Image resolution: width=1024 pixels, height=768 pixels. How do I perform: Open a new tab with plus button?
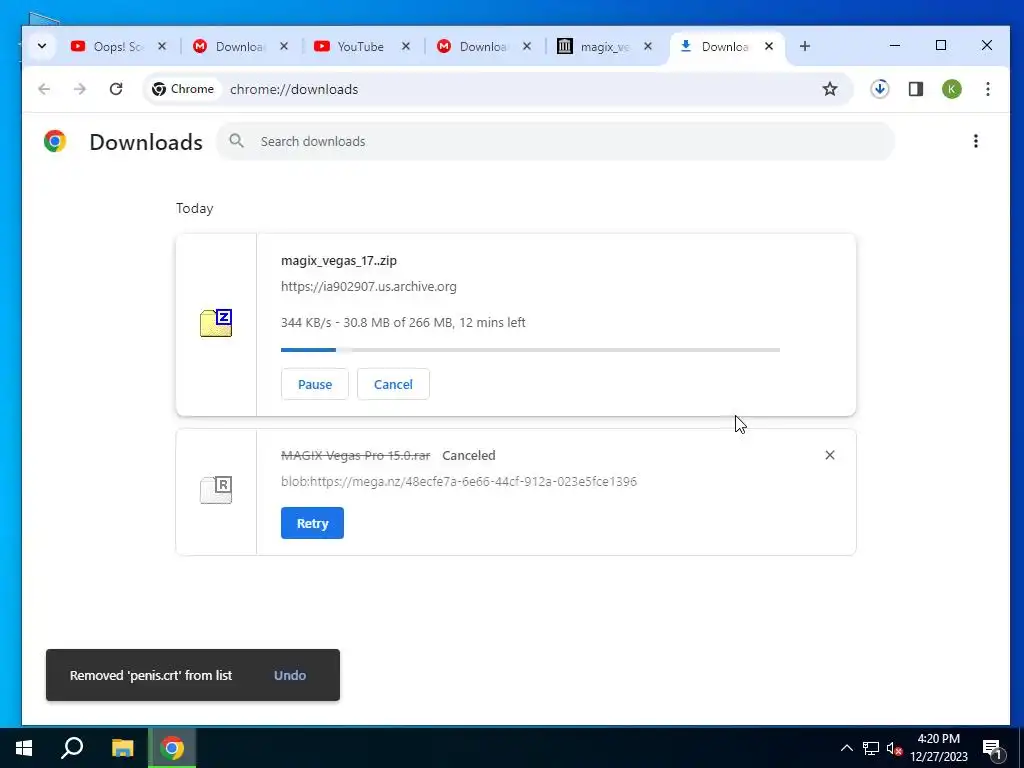click(805, 46)
